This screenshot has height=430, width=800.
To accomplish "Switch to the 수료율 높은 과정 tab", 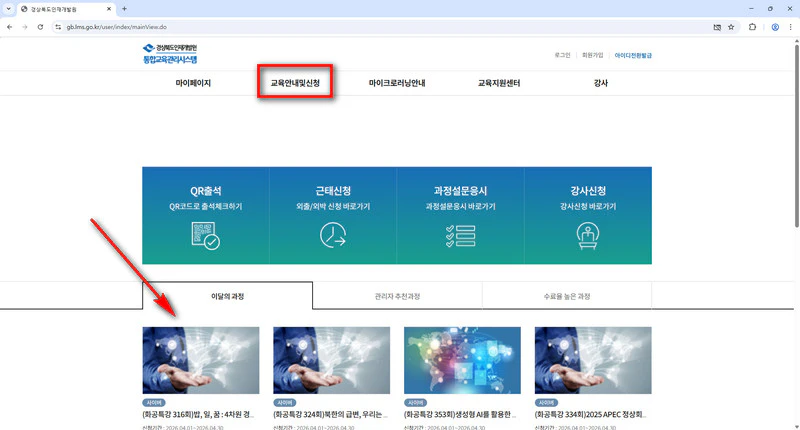I will pos(567,297).
